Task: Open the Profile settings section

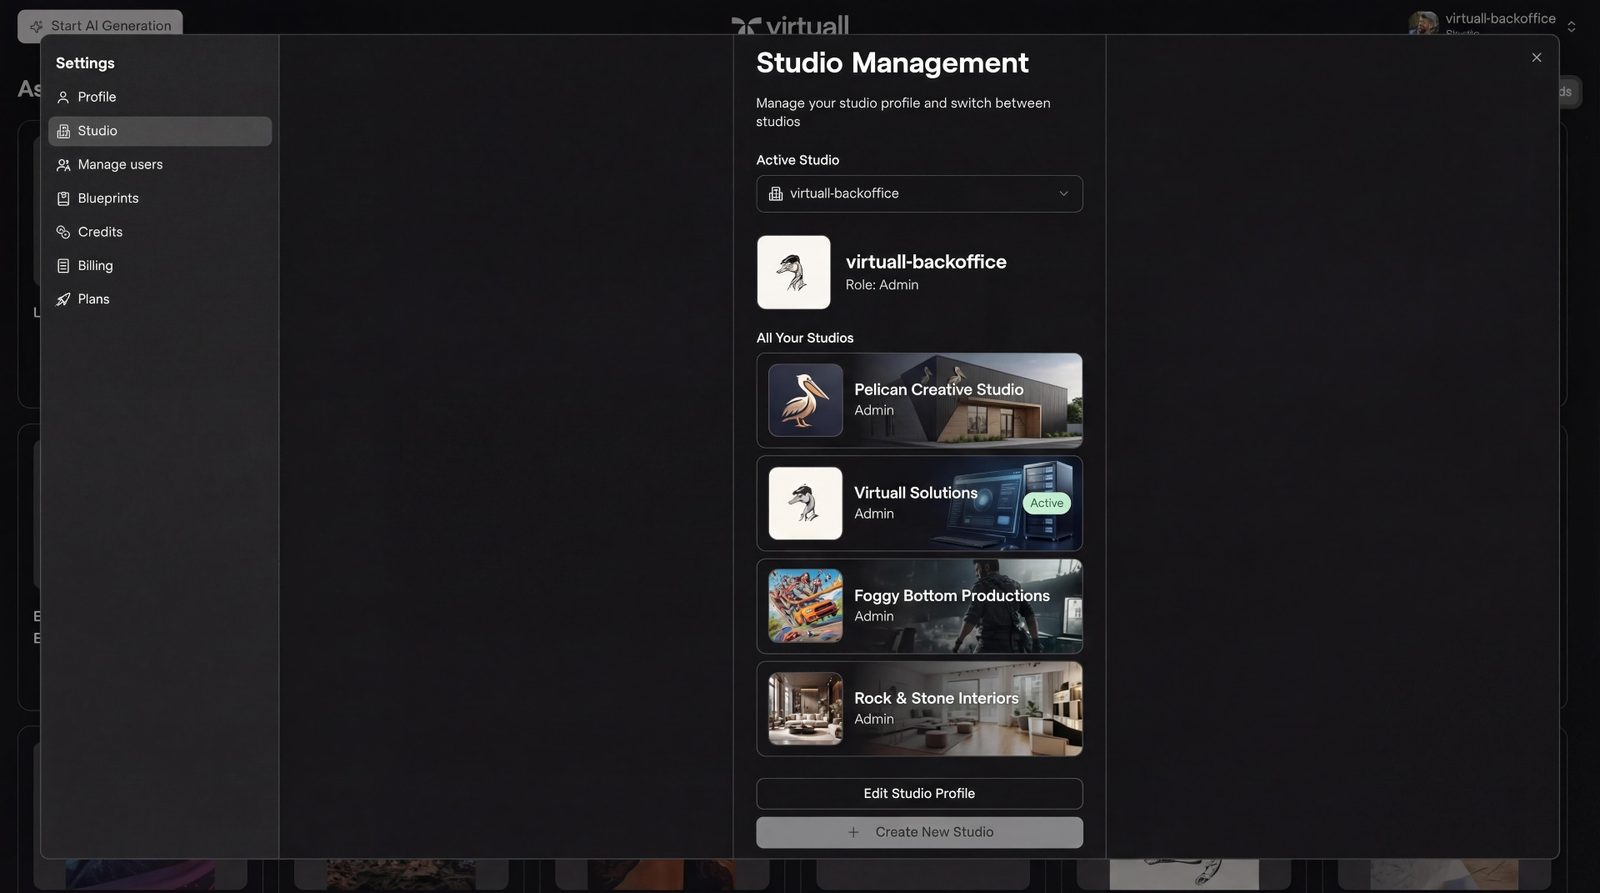Action: [160, 97]
